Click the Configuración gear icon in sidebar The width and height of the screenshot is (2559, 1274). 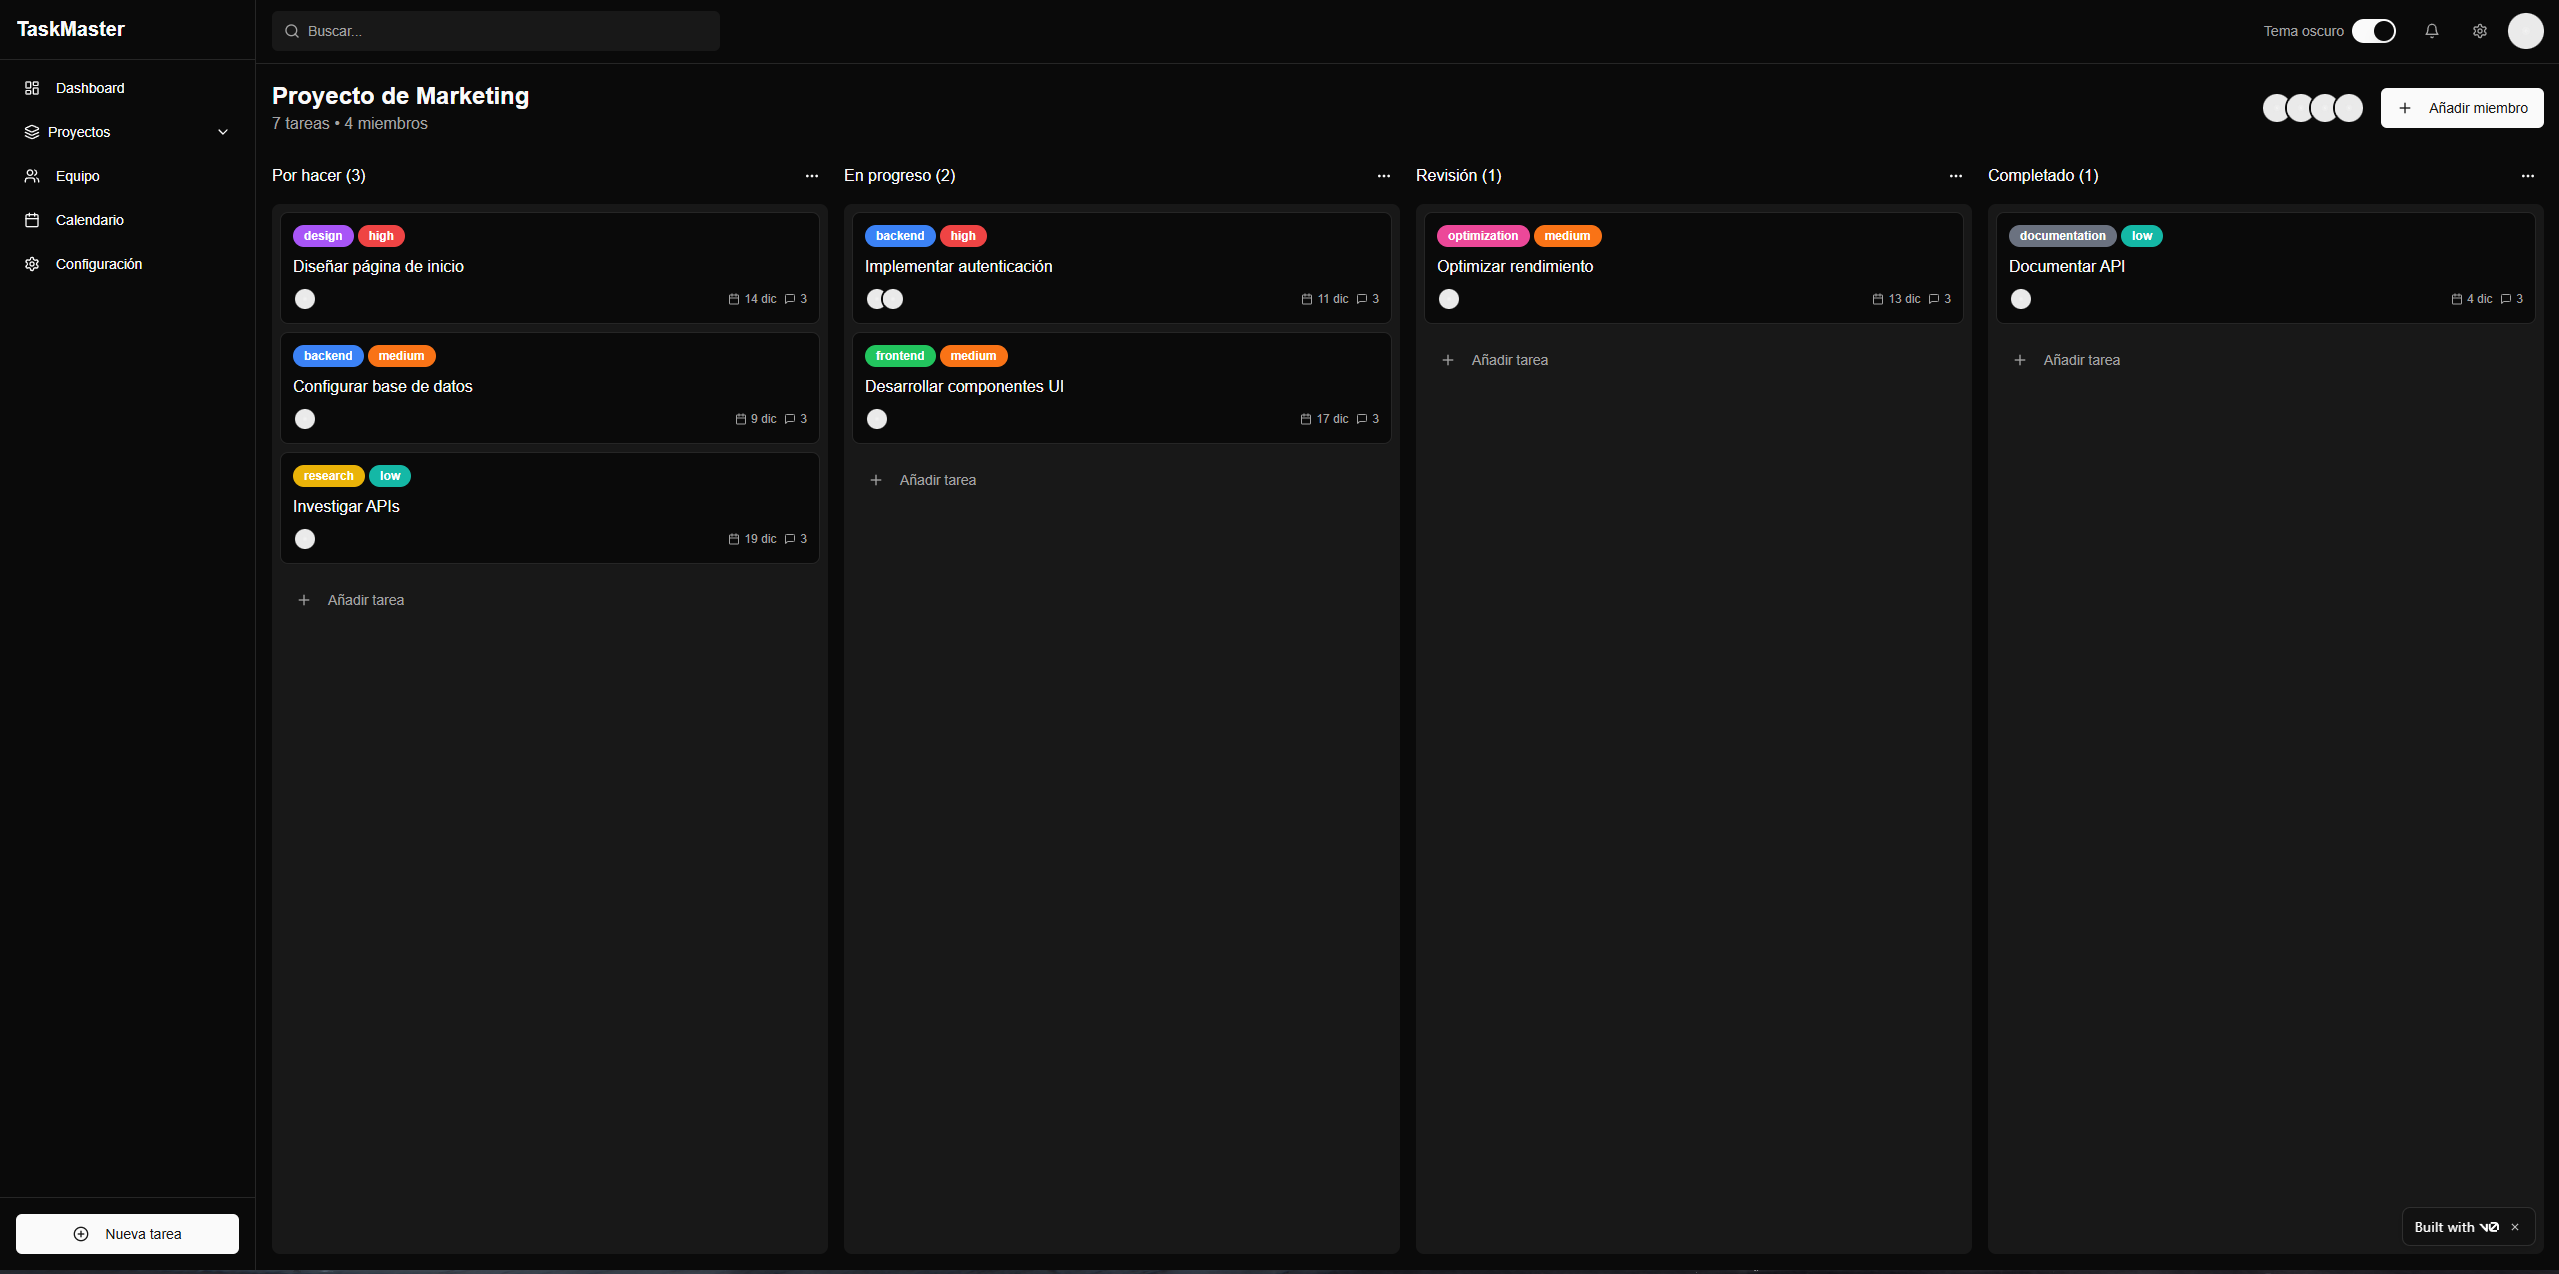[x=32, y=264]
